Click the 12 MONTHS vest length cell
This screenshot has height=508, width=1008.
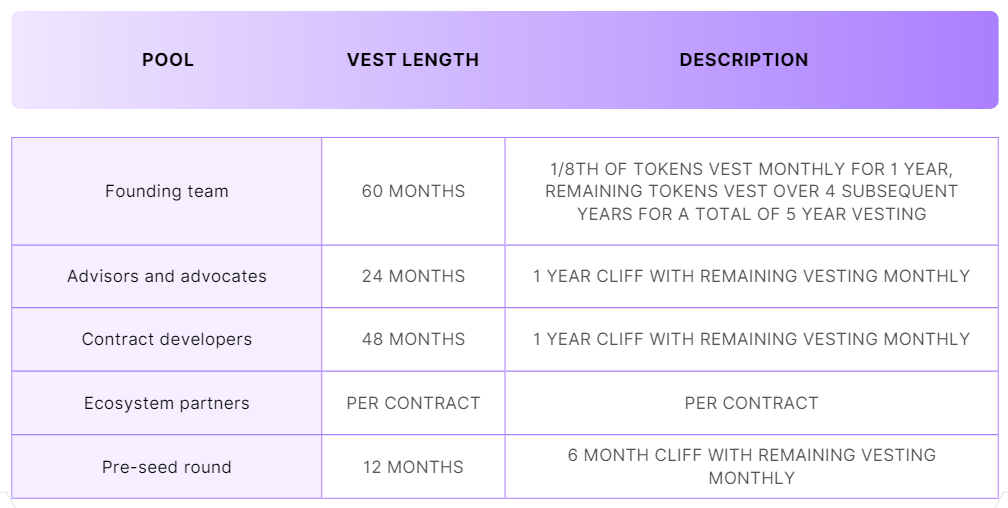pos(413,467)
